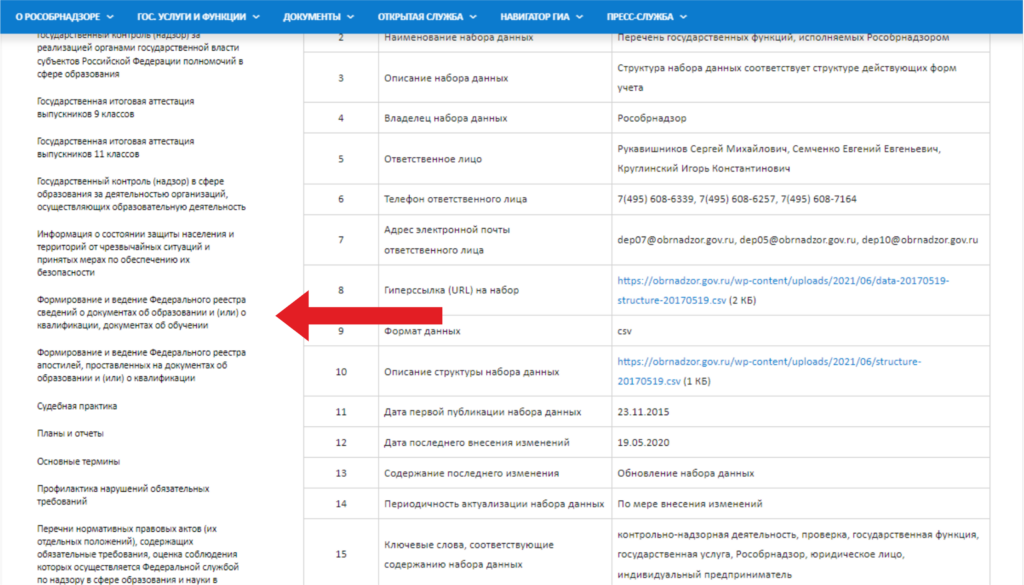Open Федеральный реестр апостилей sidebar link

pos(134,366)
